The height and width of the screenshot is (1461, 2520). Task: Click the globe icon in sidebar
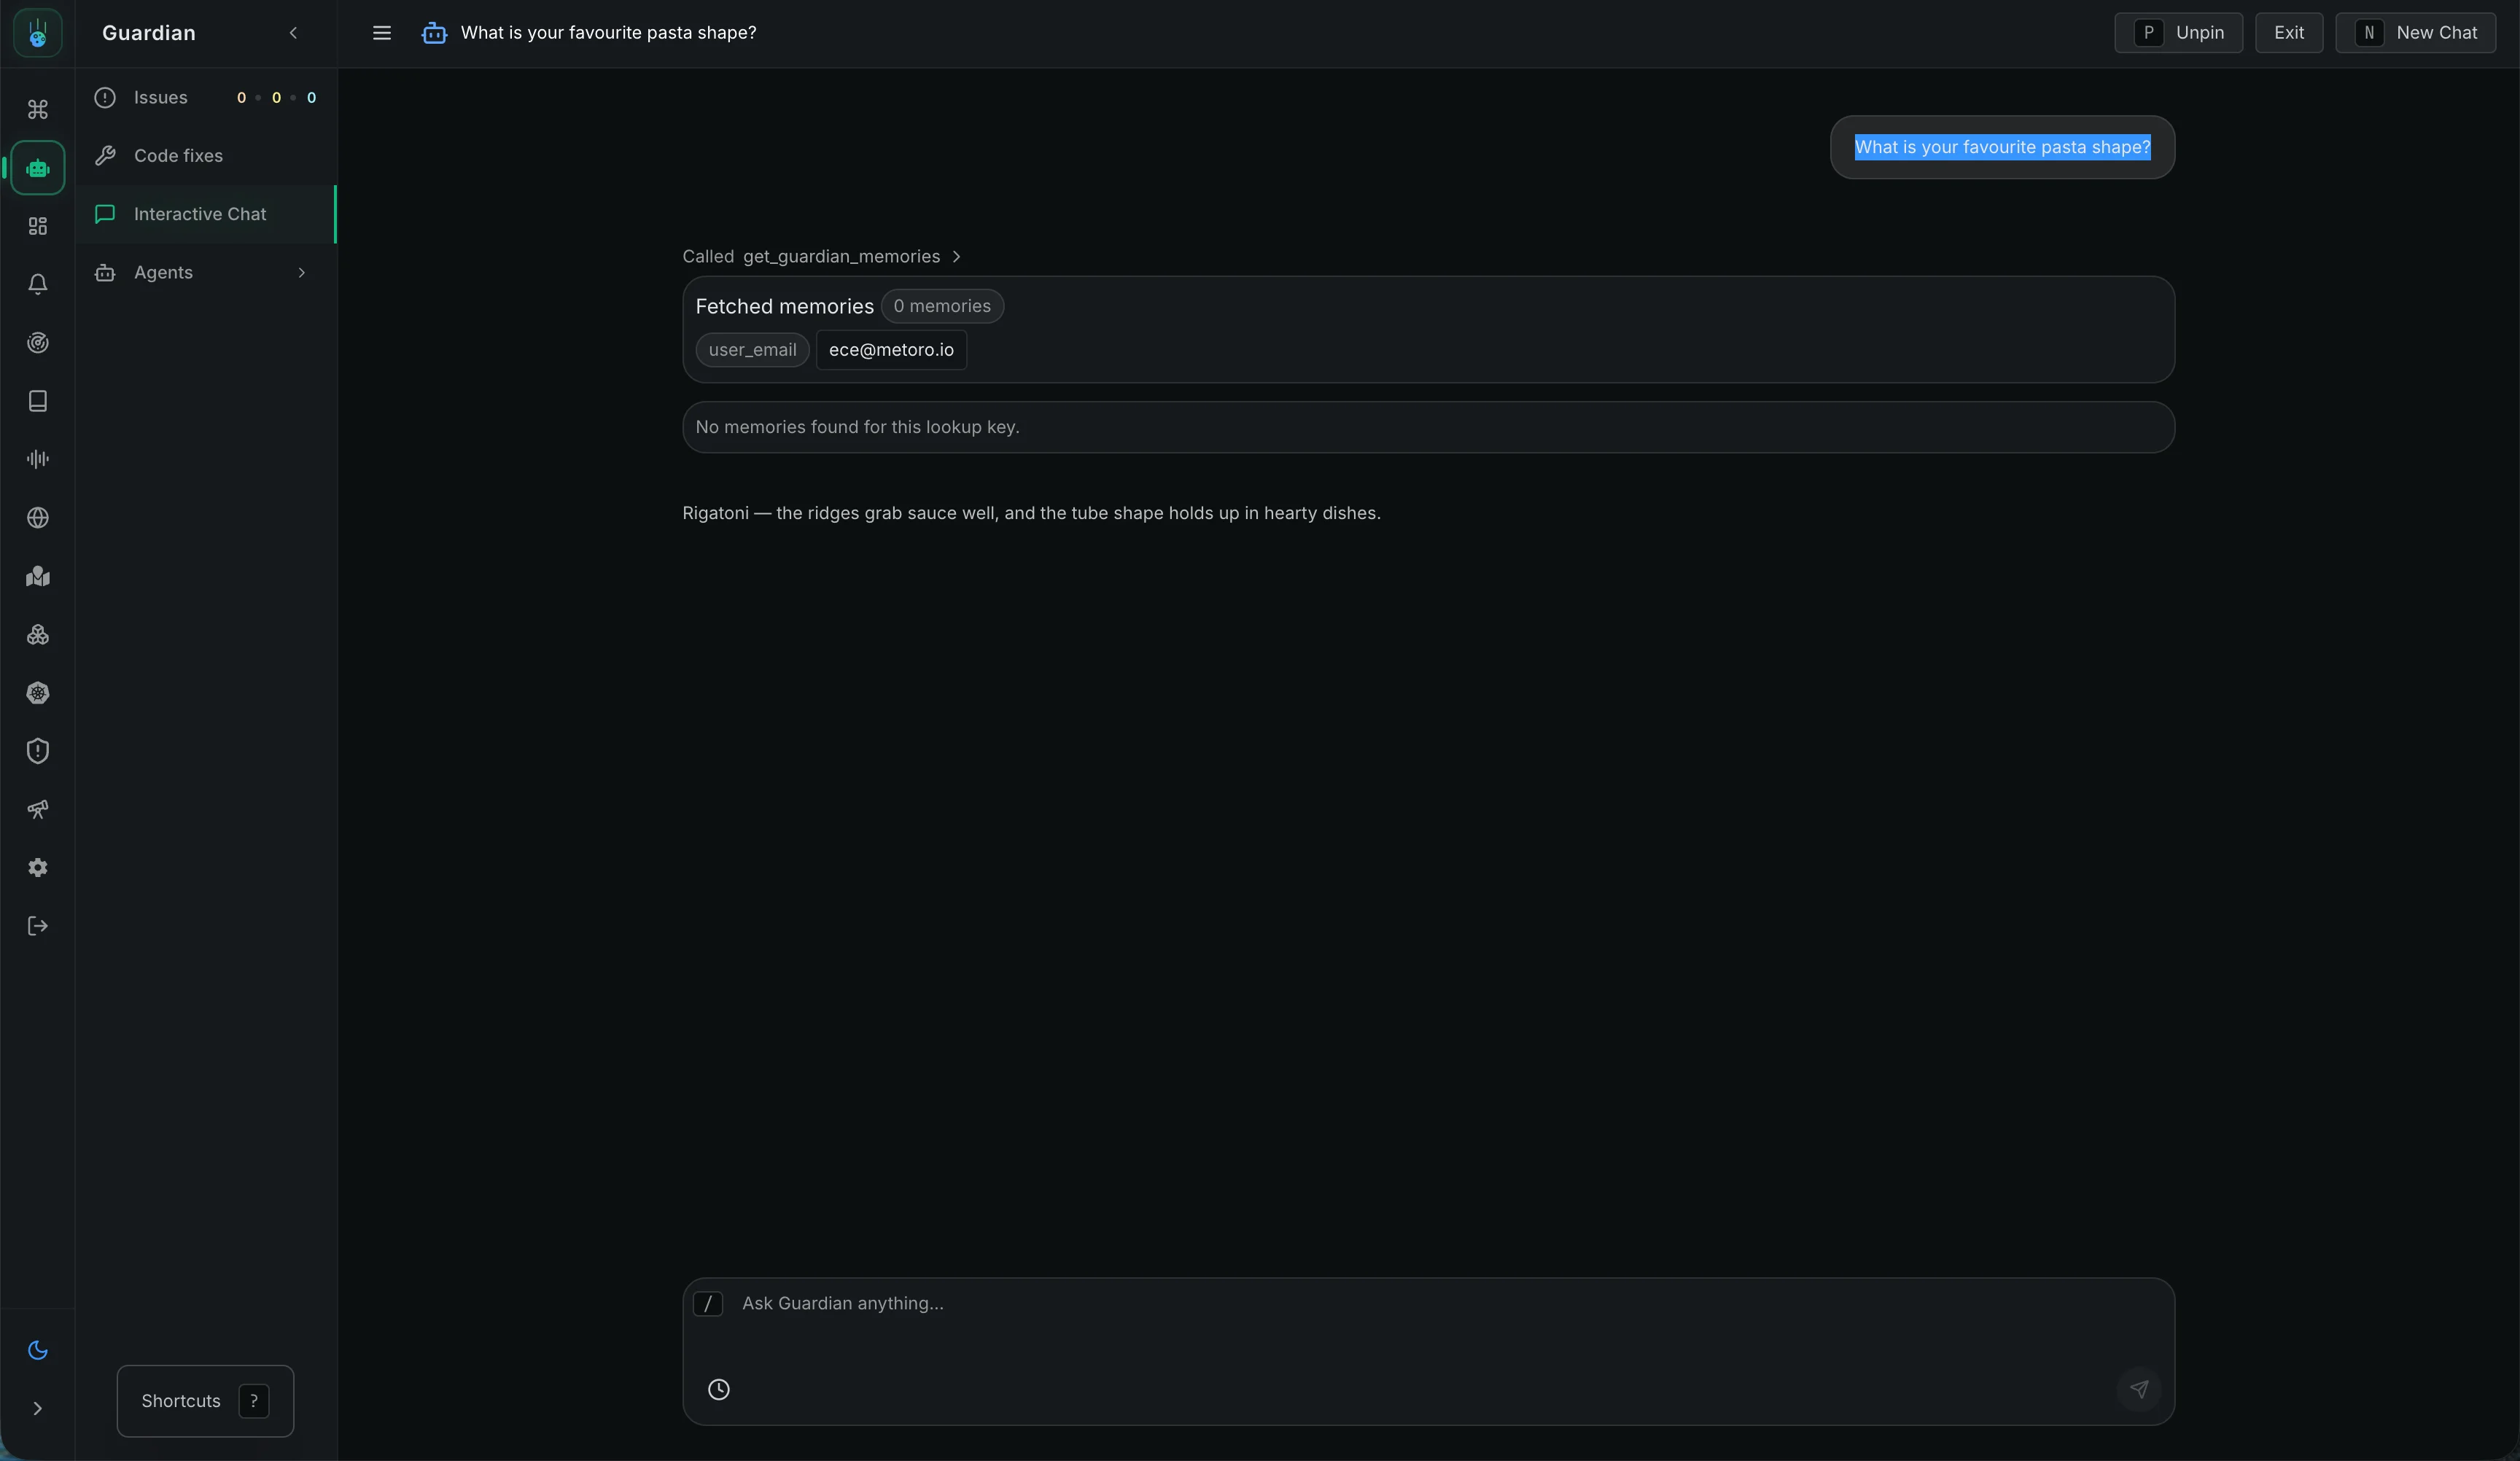(38, 518)
